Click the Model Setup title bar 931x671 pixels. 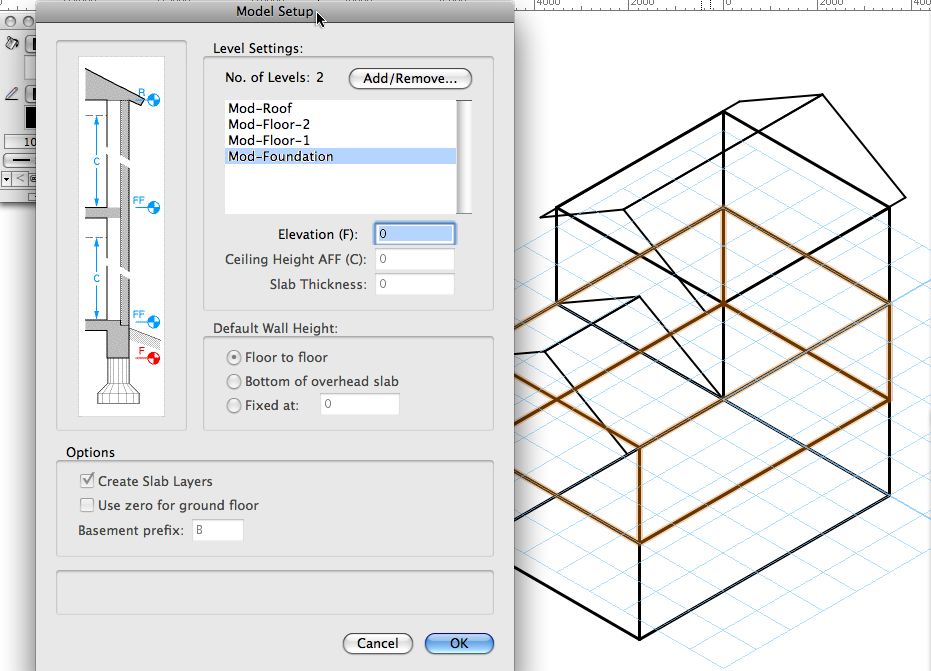275,11
